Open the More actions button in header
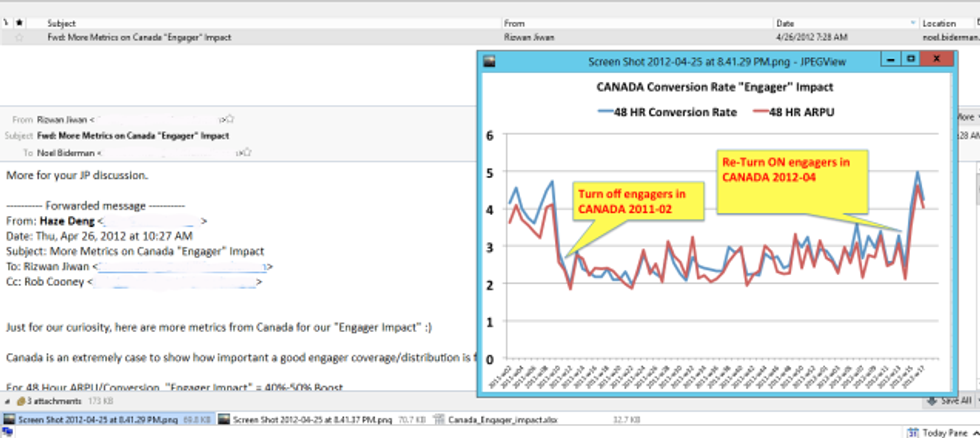The image size is (980, 438). tap(968, 117)
